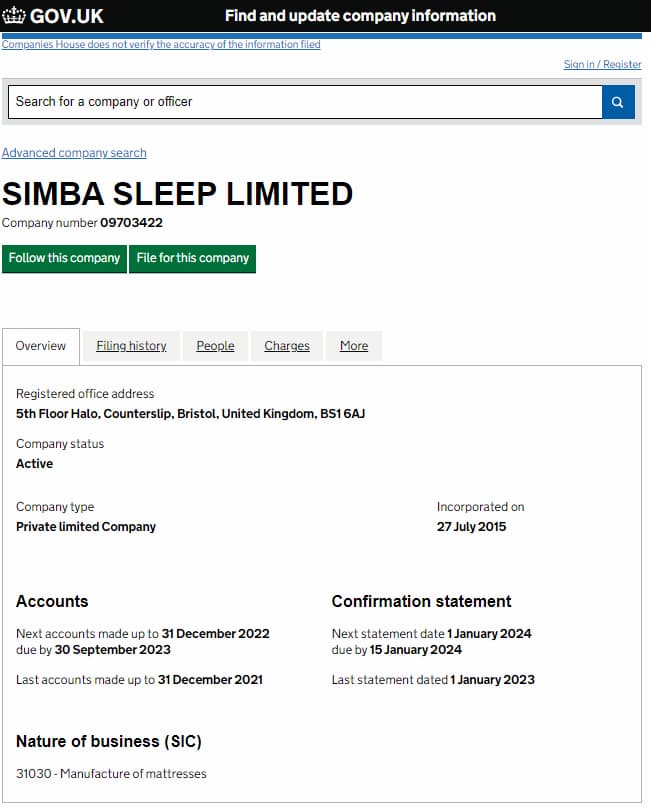Click inside the company search field
Viewport: 651px width, 808px height.
tap(300, 101)
